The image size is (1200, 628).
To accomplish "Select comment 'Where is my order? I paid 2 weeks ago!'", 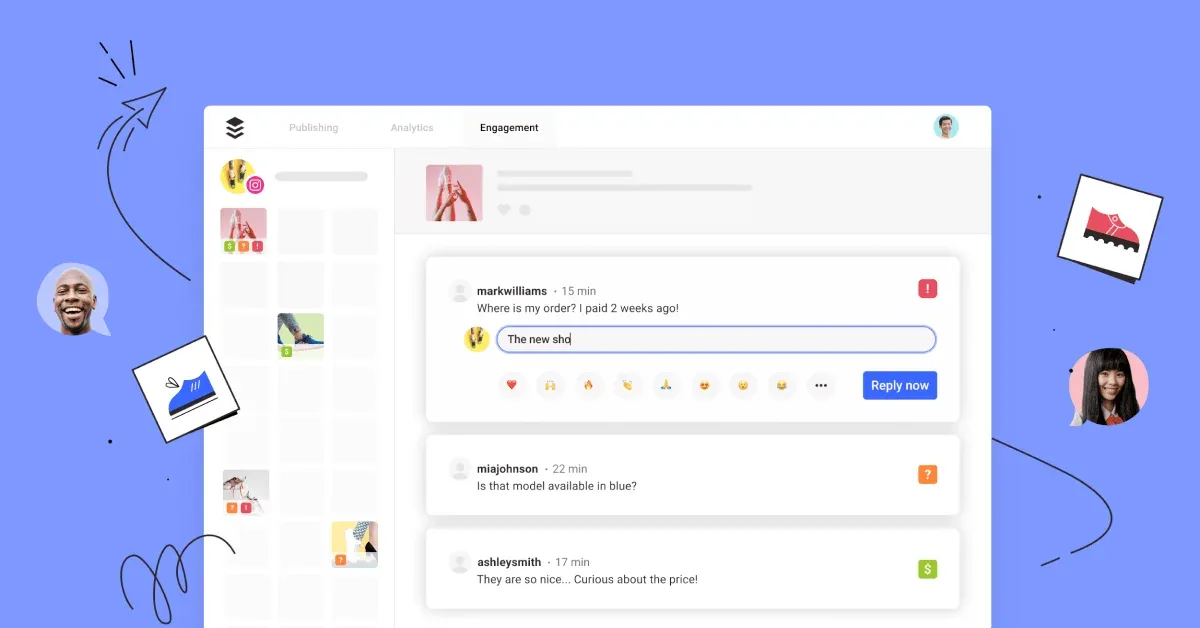I will (578, 308).
